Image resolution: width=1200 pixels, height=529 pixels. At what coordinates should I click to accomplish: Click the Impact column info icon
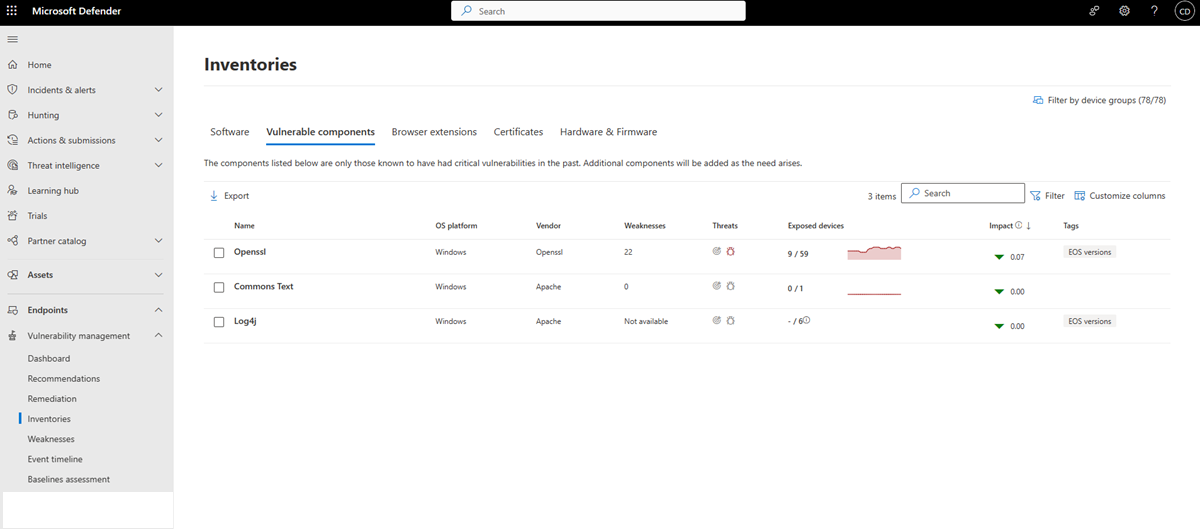[1019, 226]
